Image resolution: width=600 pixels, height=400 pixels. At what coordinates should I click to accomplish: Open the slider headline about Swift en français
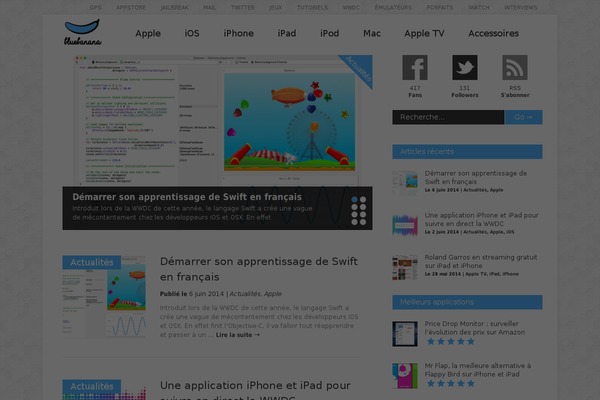tap(187, 197)
